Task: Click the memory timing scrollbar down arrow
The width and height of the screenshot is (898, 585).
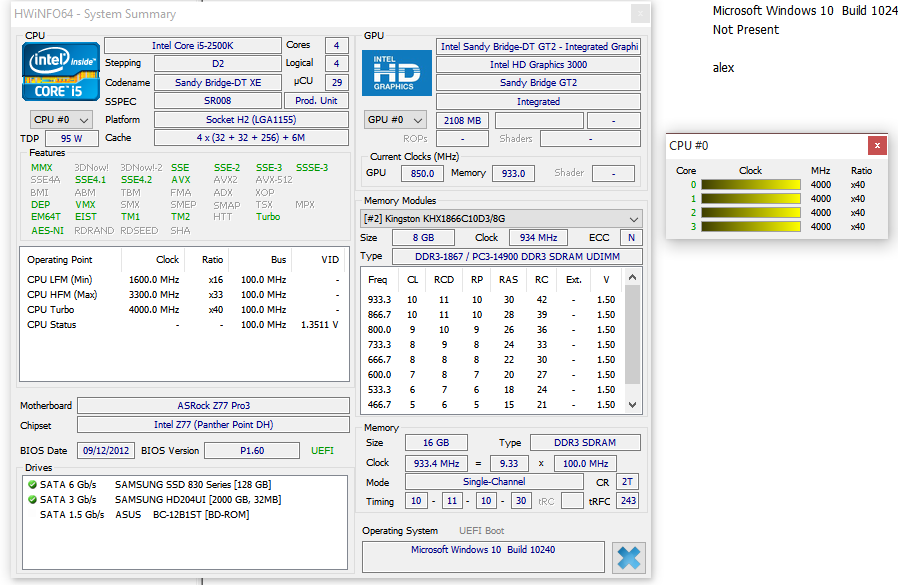Action: 632,405
